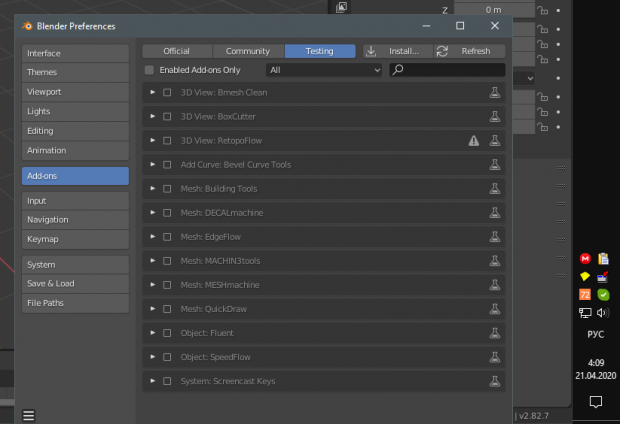Click testing flask icon for QuickDraw
620x424 pixels.
pyautogui.click(x=495, y=309)
